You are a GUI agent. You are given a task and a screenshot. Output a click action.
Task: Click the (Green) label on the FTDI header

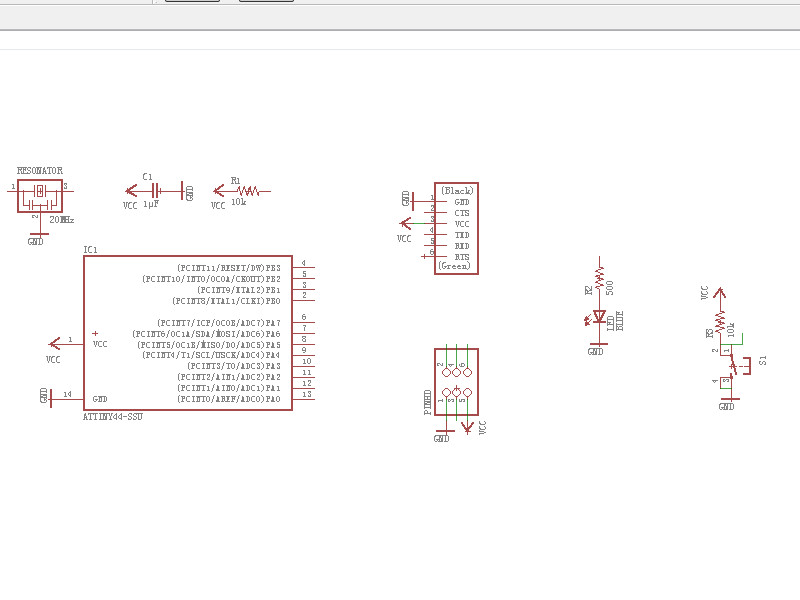coord(454,266)
